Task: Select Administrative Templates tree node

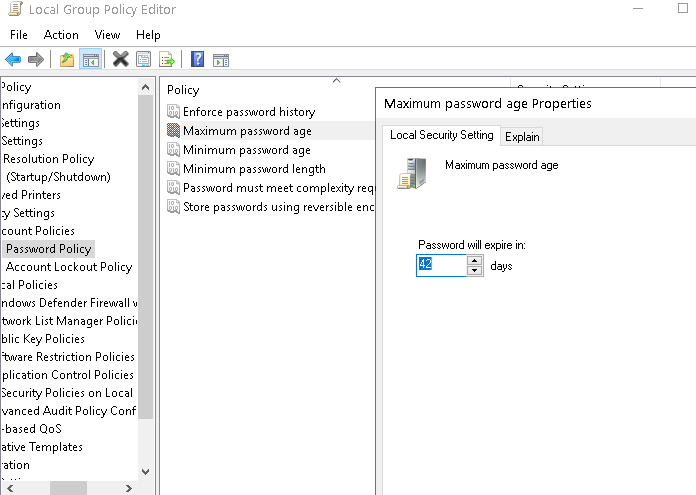Action: (x=42, y=447)
